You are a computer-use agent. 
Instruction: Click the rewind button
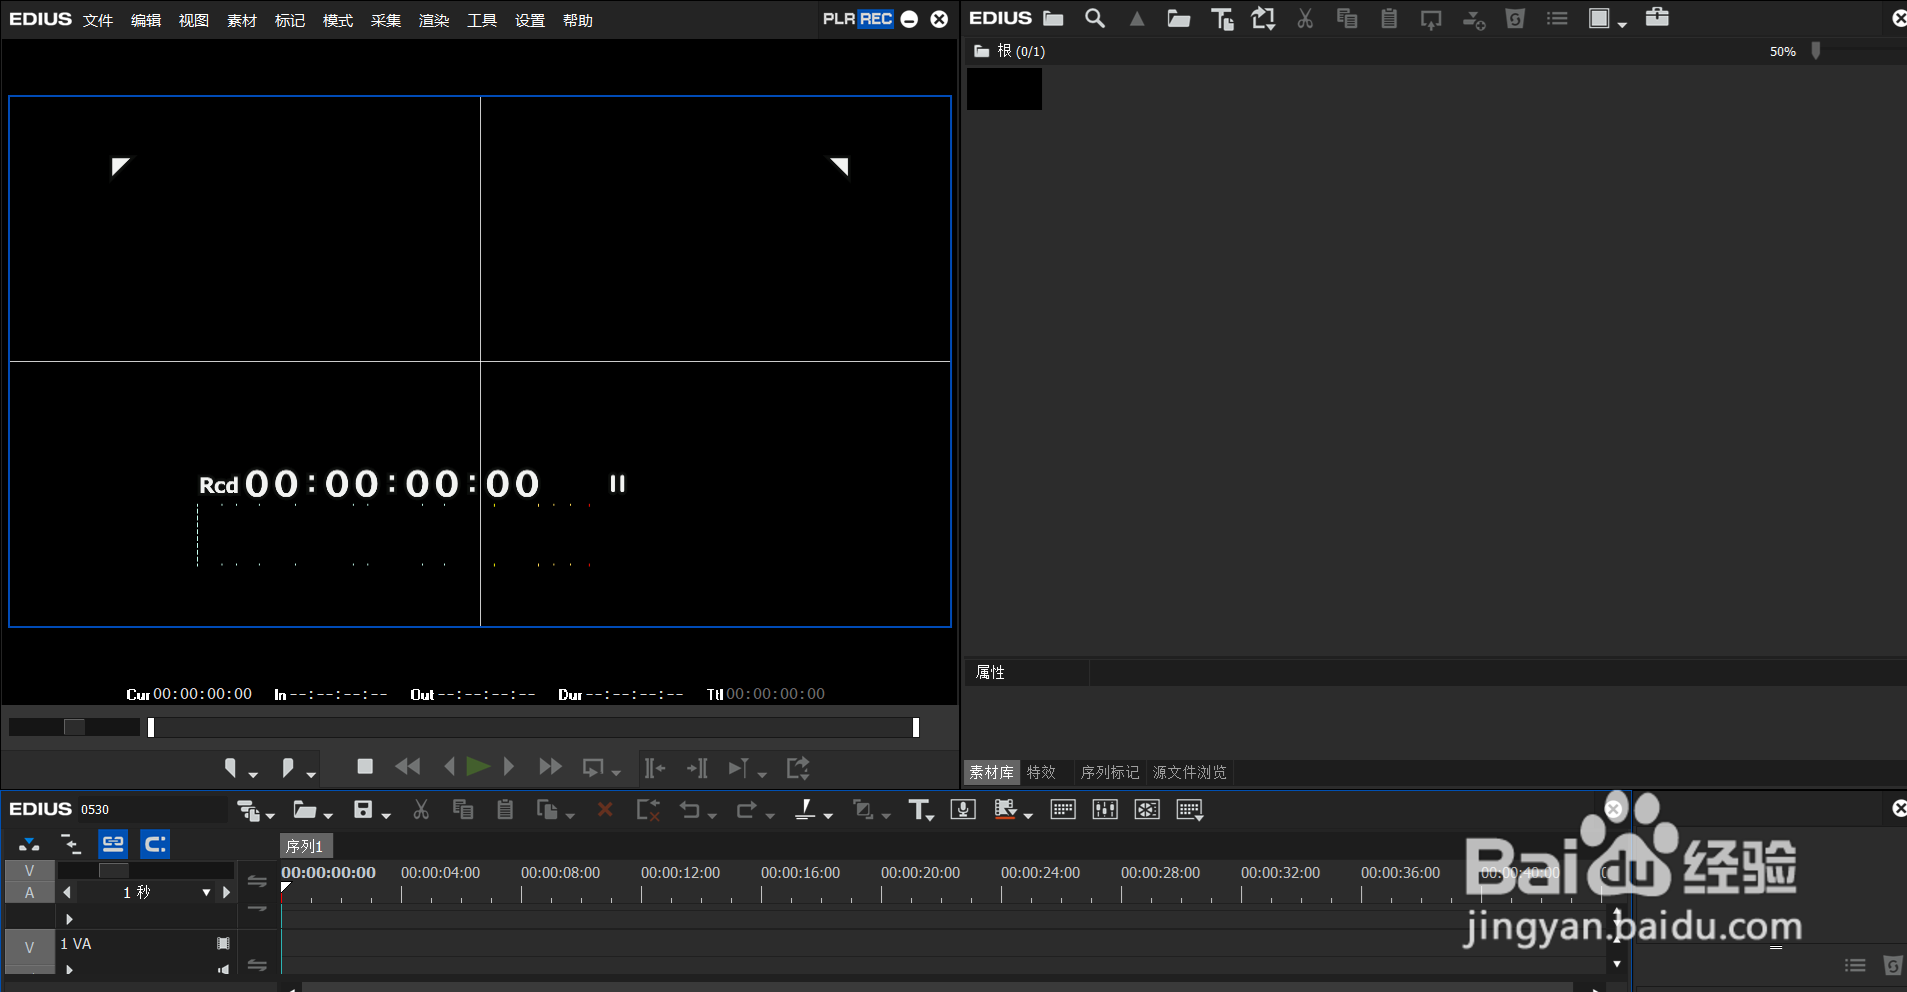point(408,767)
